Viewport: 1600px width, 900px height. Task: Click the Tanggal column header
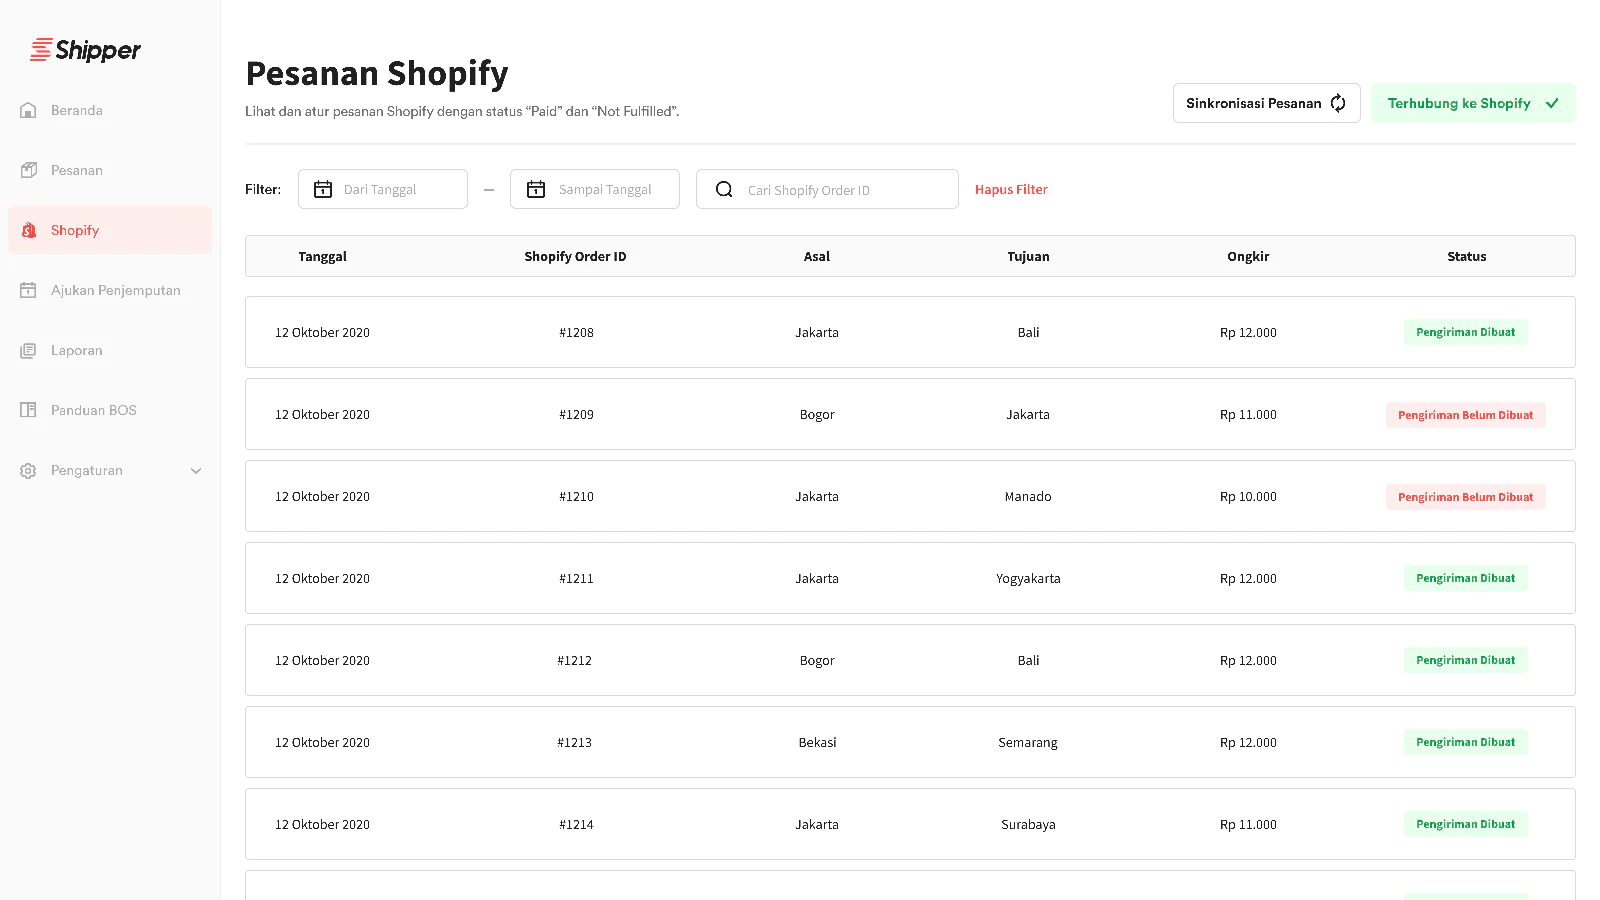tap(322, 256)
